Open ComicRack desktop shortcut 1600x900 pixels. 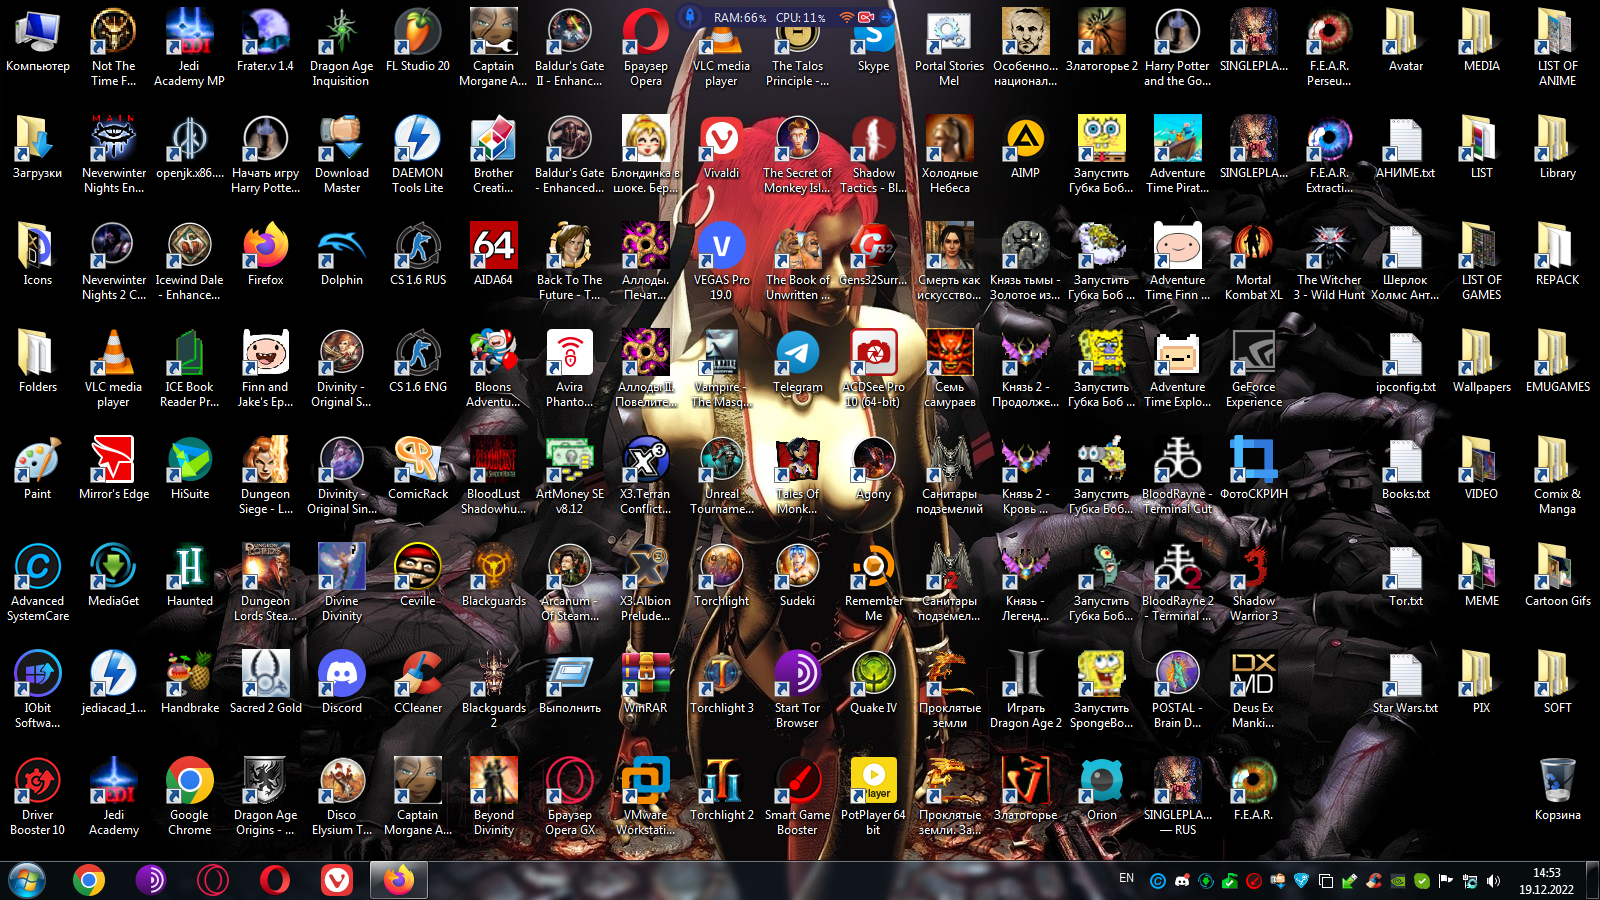click(x=418, y=468)
